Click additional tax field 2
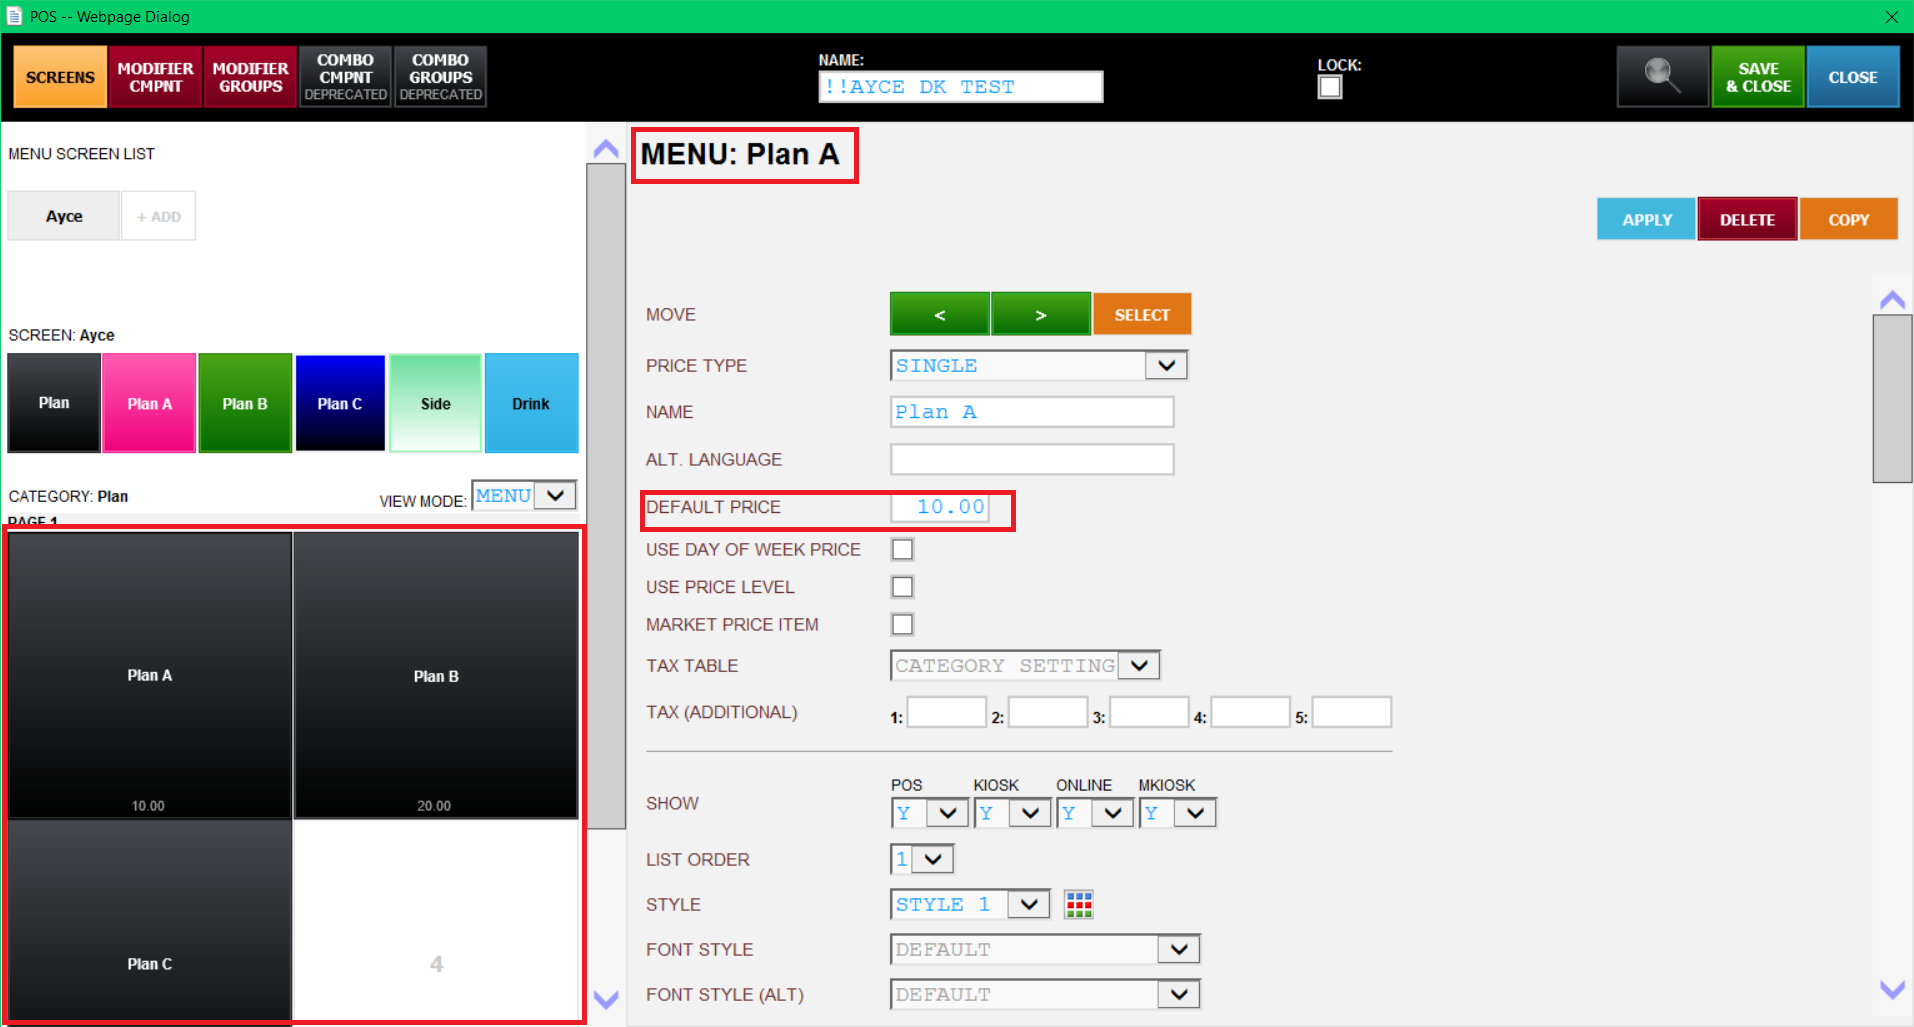 click(x=1048, y=712)
